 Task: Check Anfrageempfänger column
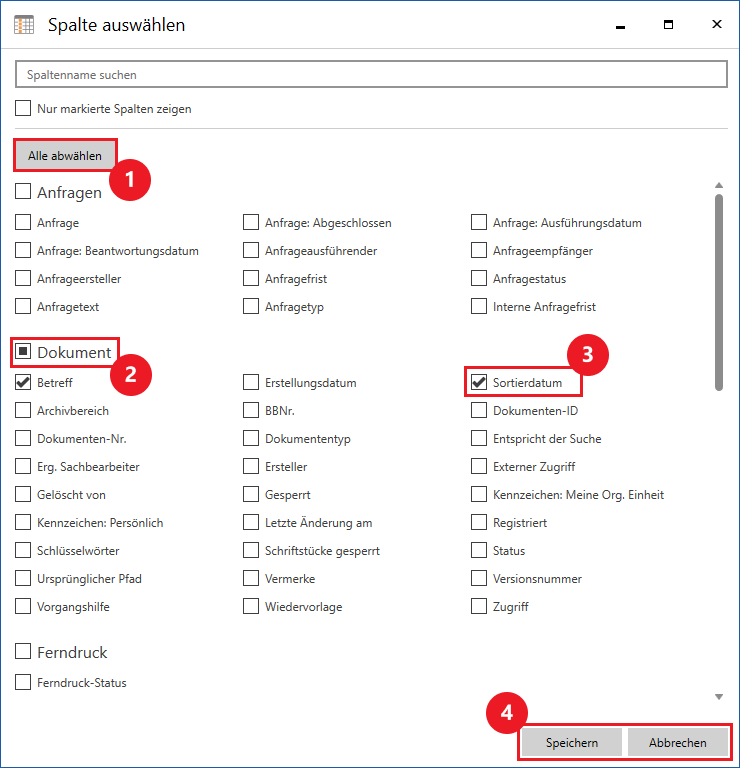tap(478, 250)
